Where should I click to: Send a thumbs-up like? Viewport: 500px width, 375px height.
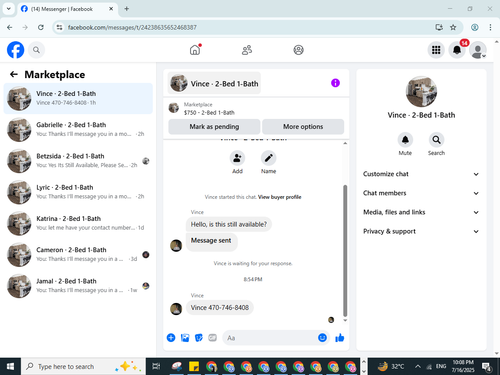click(340, 338)
